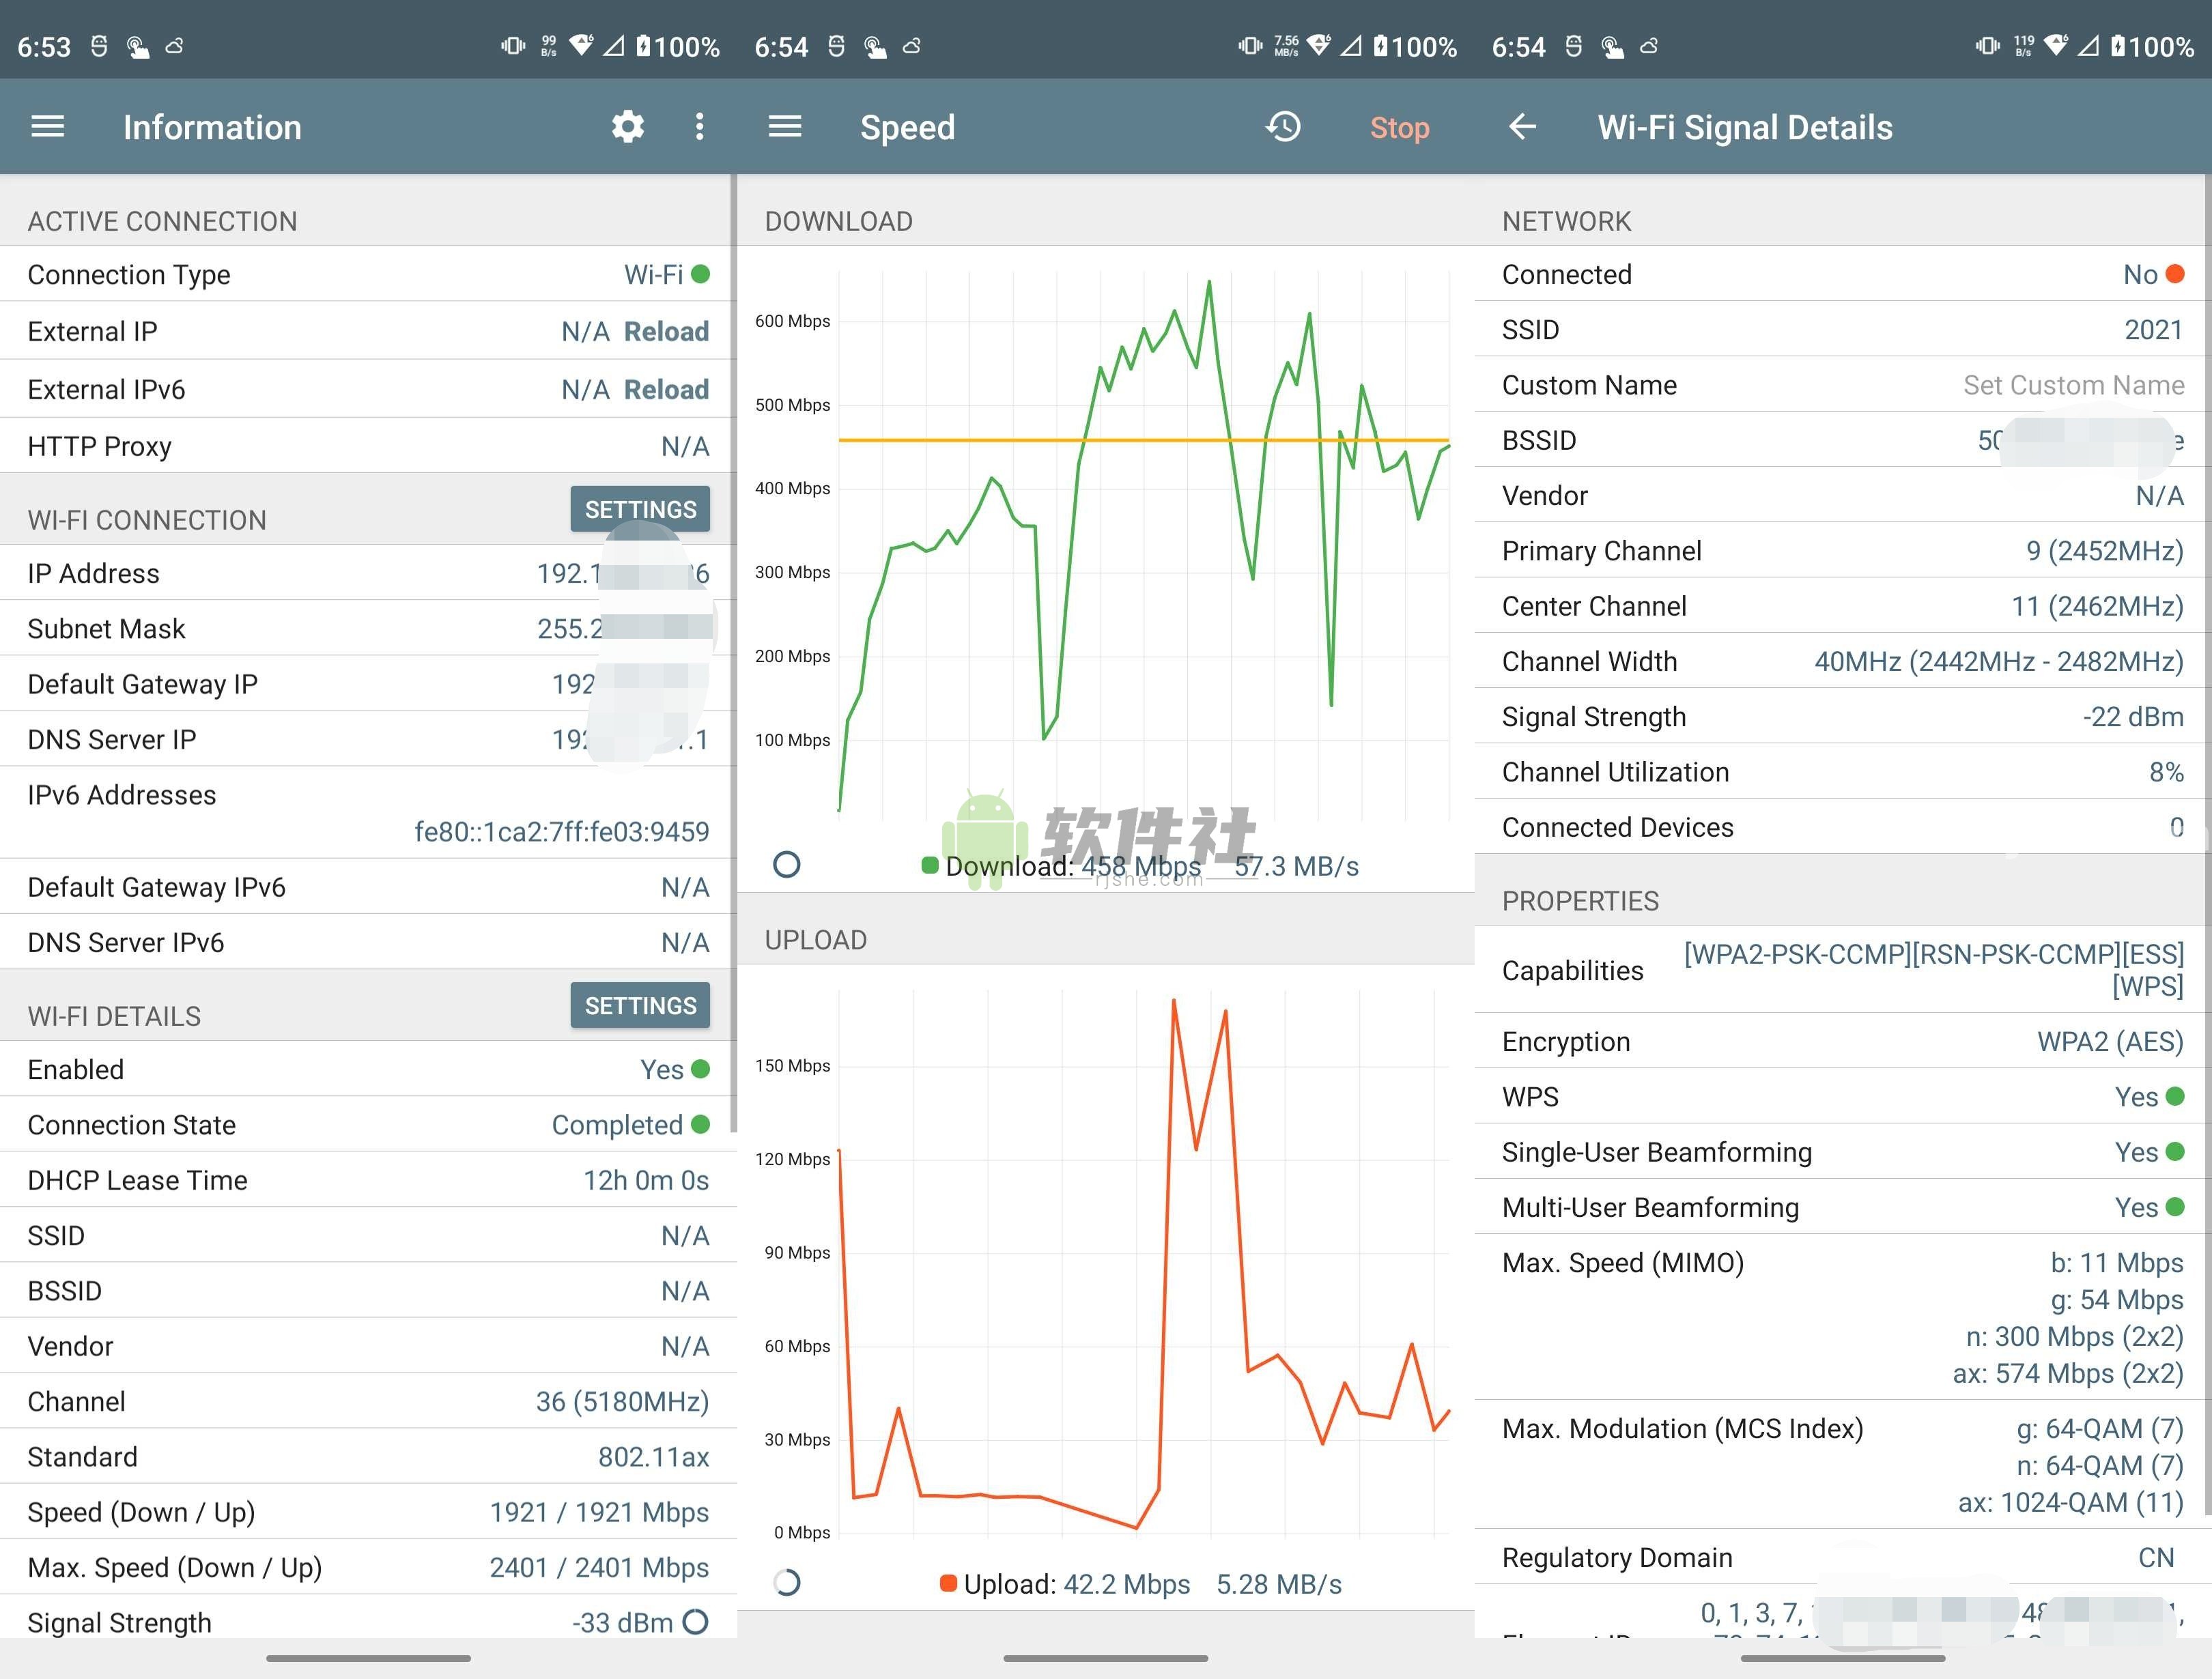Tap the signal strength meter icon beside -33 dBm
The height and width of the screenshot is (1679, 2212).
point(697,1622)
